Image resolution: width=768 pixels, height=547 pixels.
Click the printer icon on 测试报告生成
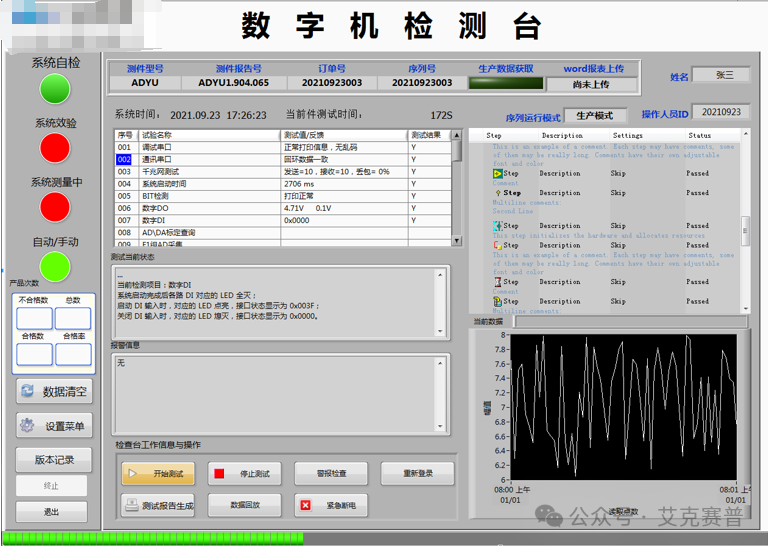tap(132, 504)
